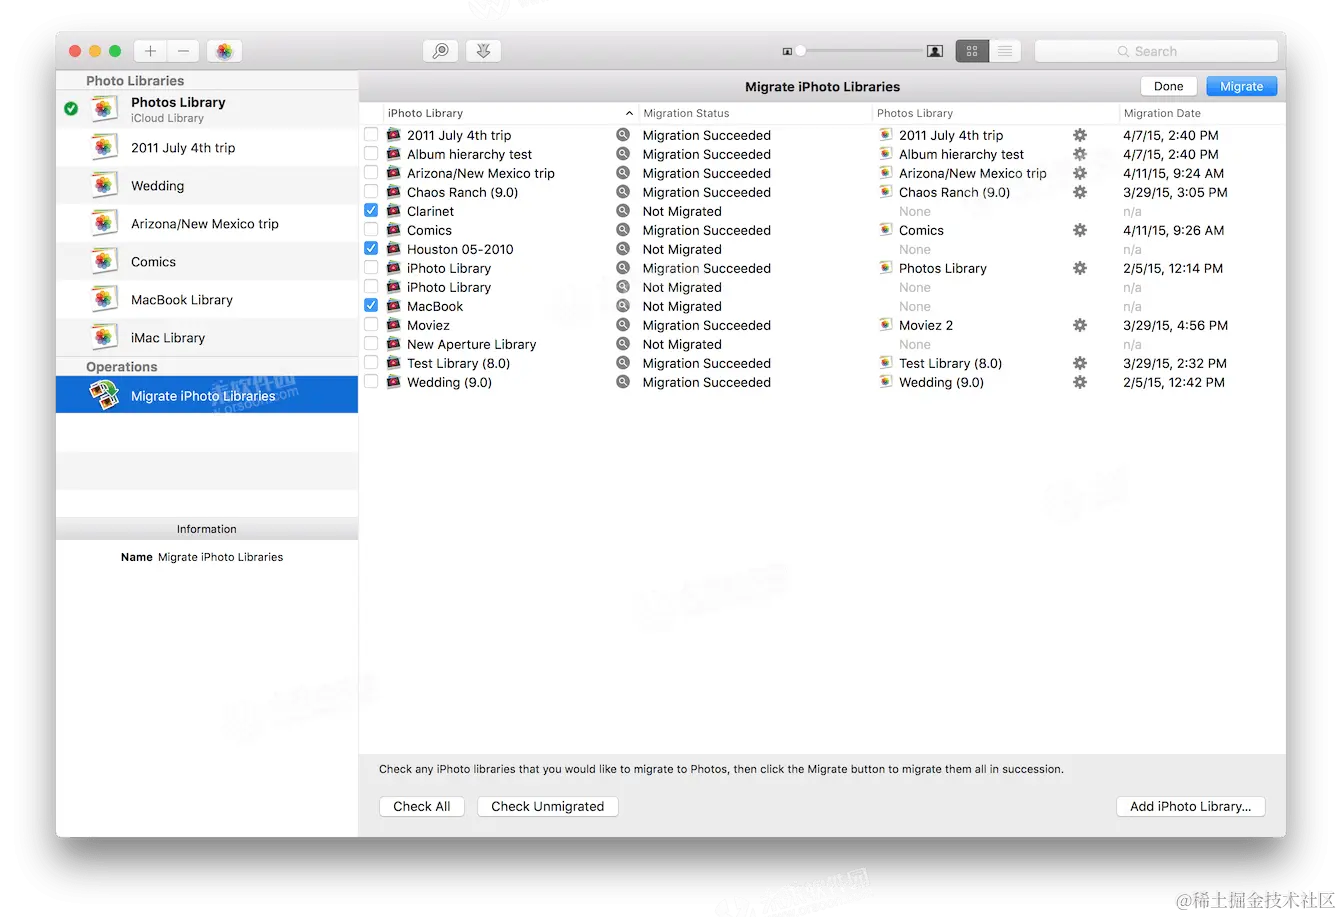Check the Moviez library checkbox
The width and height of the screenshot is (1342, 917).
point(371,325)
